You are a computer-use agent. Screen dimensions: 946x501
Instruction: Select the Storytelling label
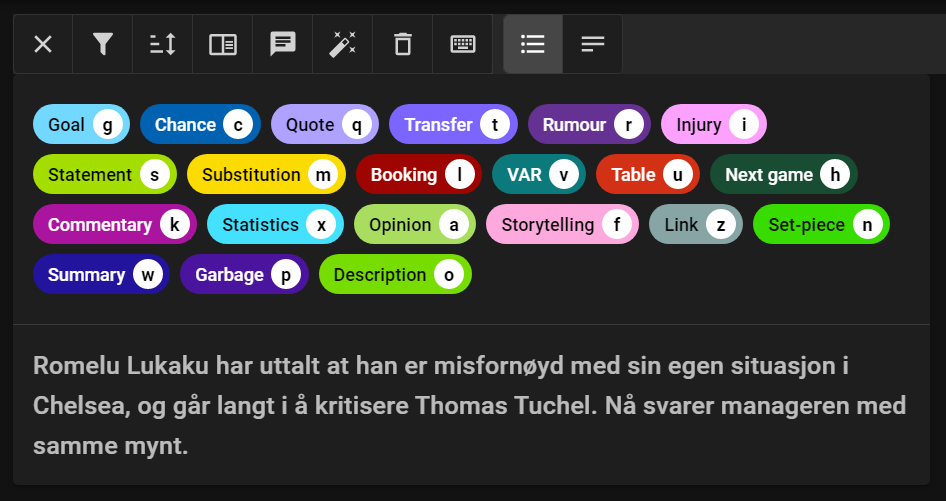562,225
